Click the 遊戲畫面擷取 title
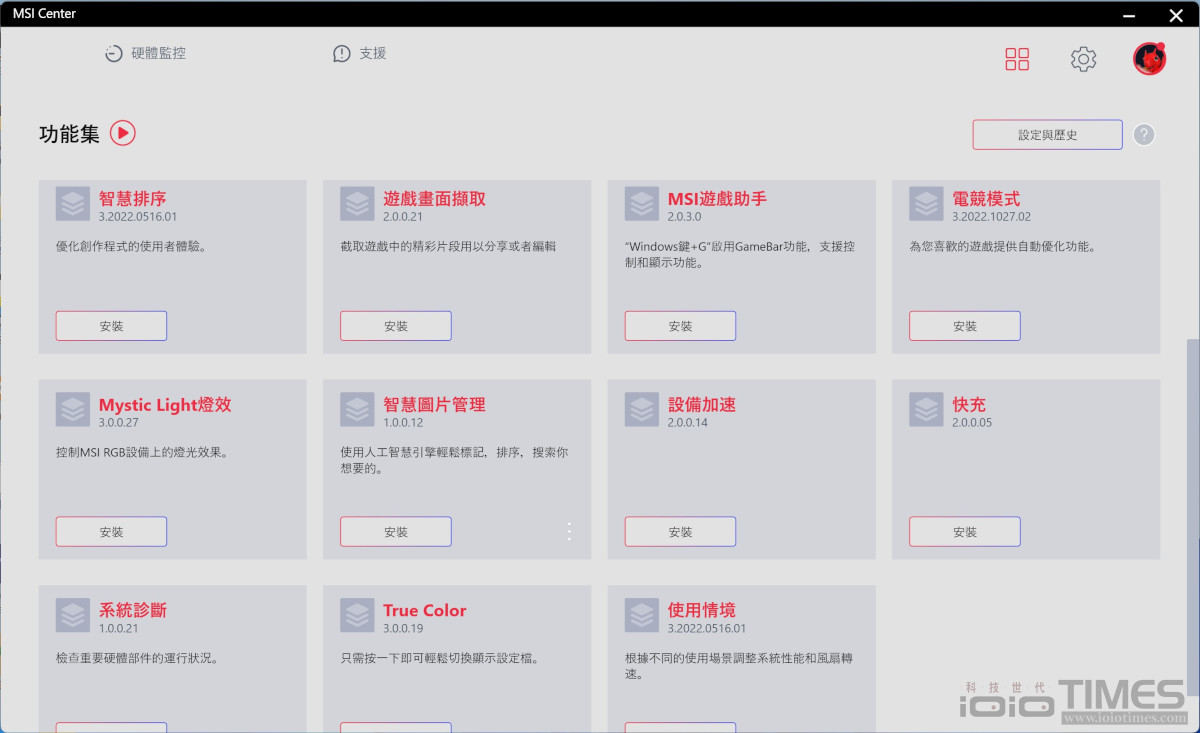Screen dimensions: 1200x733 point(434,199)
